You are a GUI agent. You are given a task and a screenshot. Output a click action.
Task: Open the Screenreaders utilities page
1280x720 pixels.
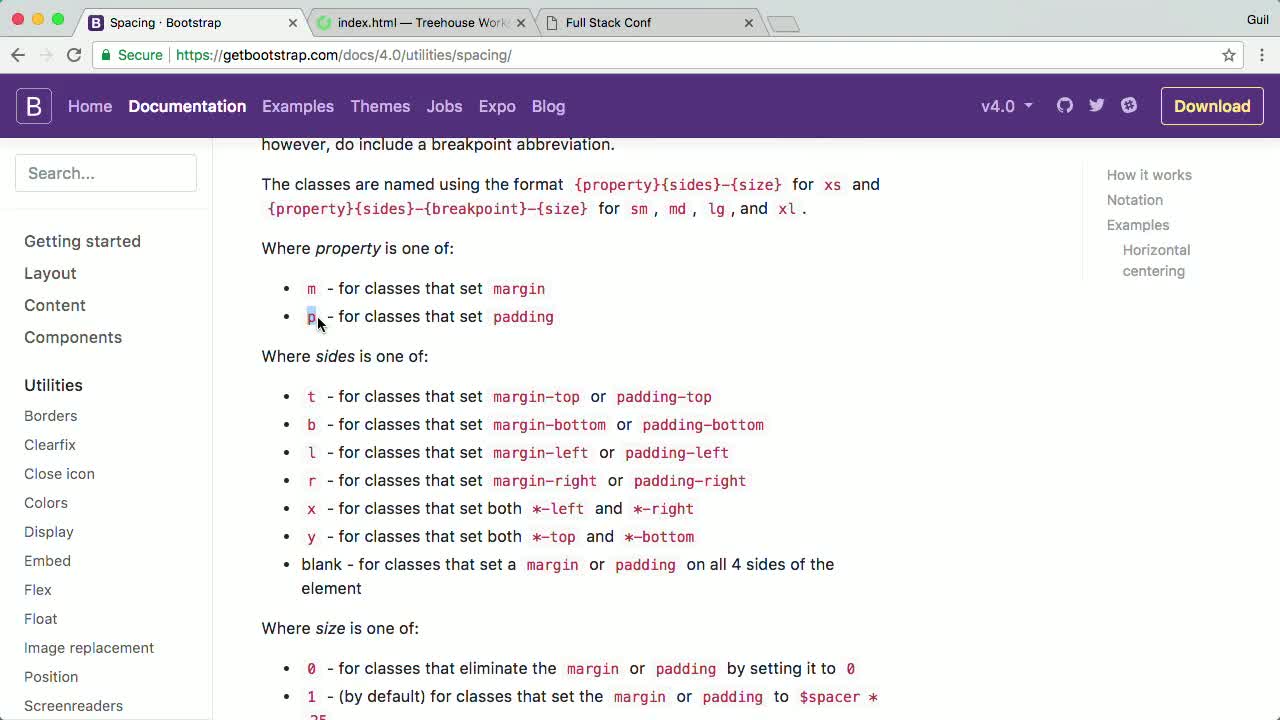[x=73, y=706]
